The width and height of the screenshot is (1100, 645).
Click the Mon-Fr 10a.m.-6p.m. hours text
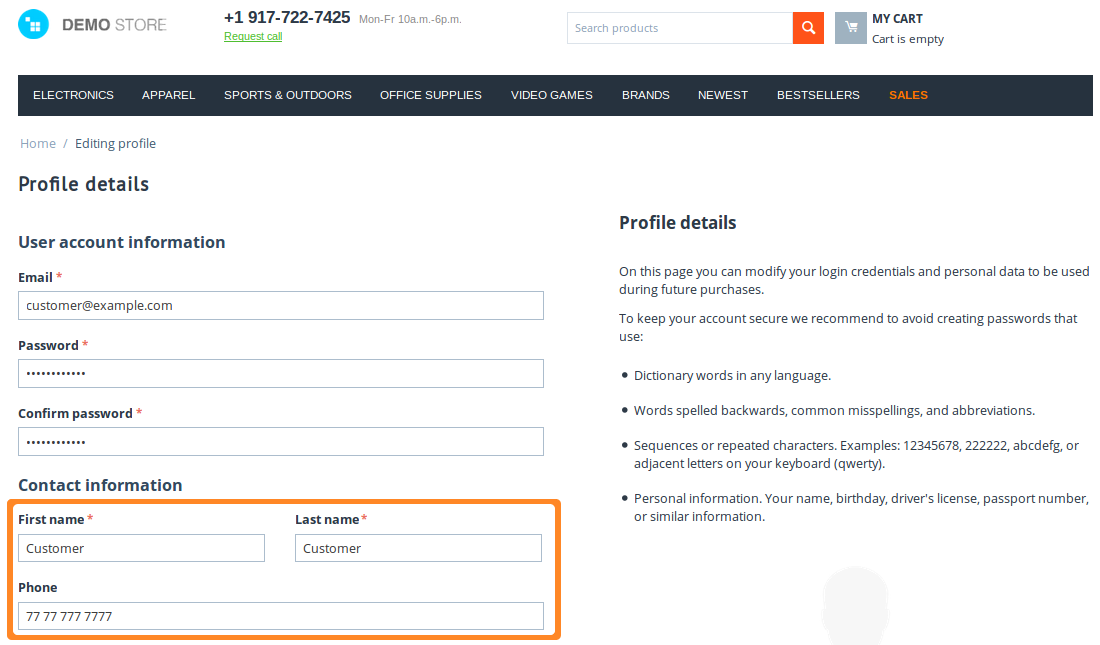(x=410, y=20)
